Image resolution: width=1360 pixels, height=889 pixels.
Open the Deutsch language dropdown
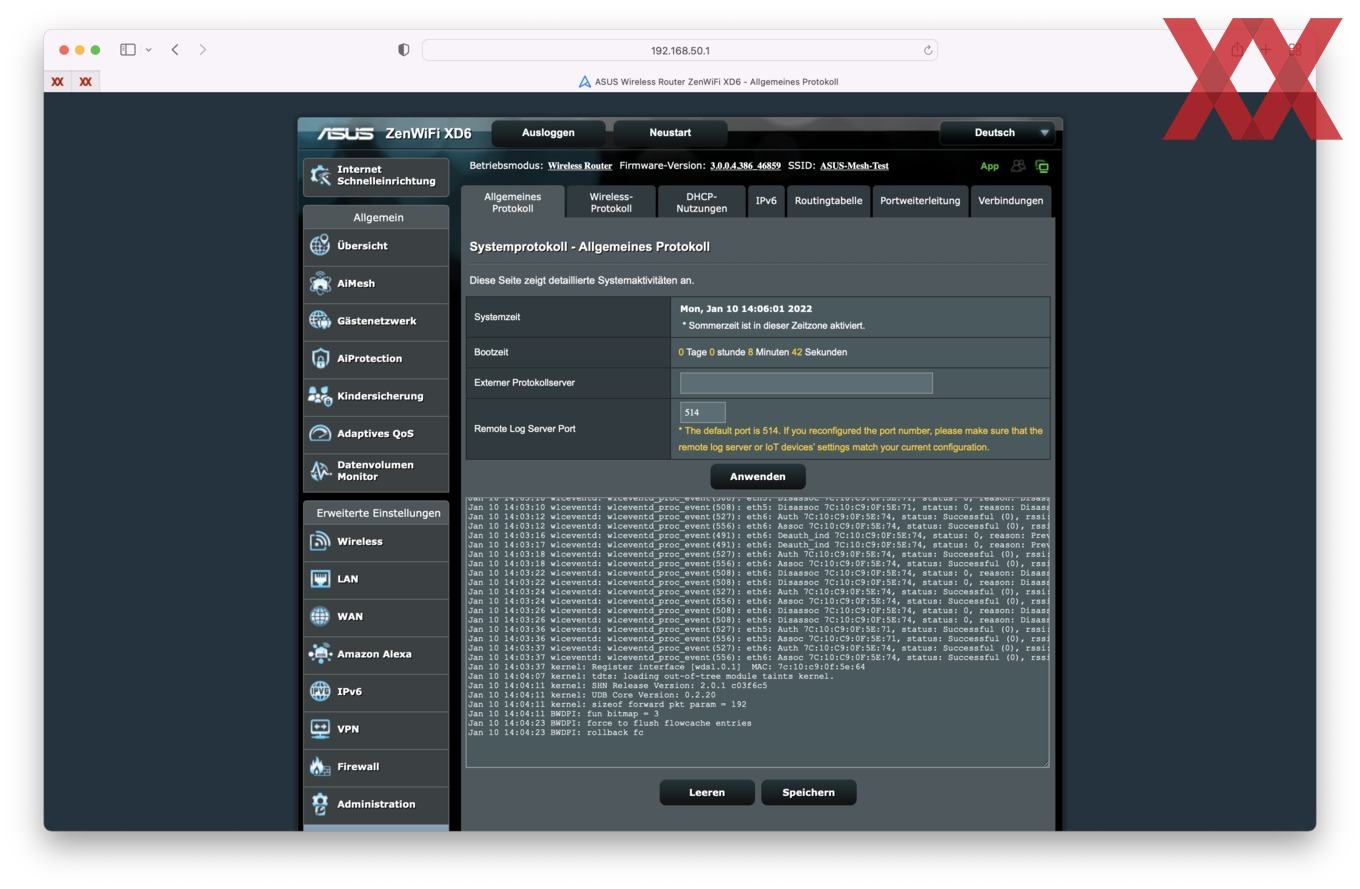tap(996, 132)
